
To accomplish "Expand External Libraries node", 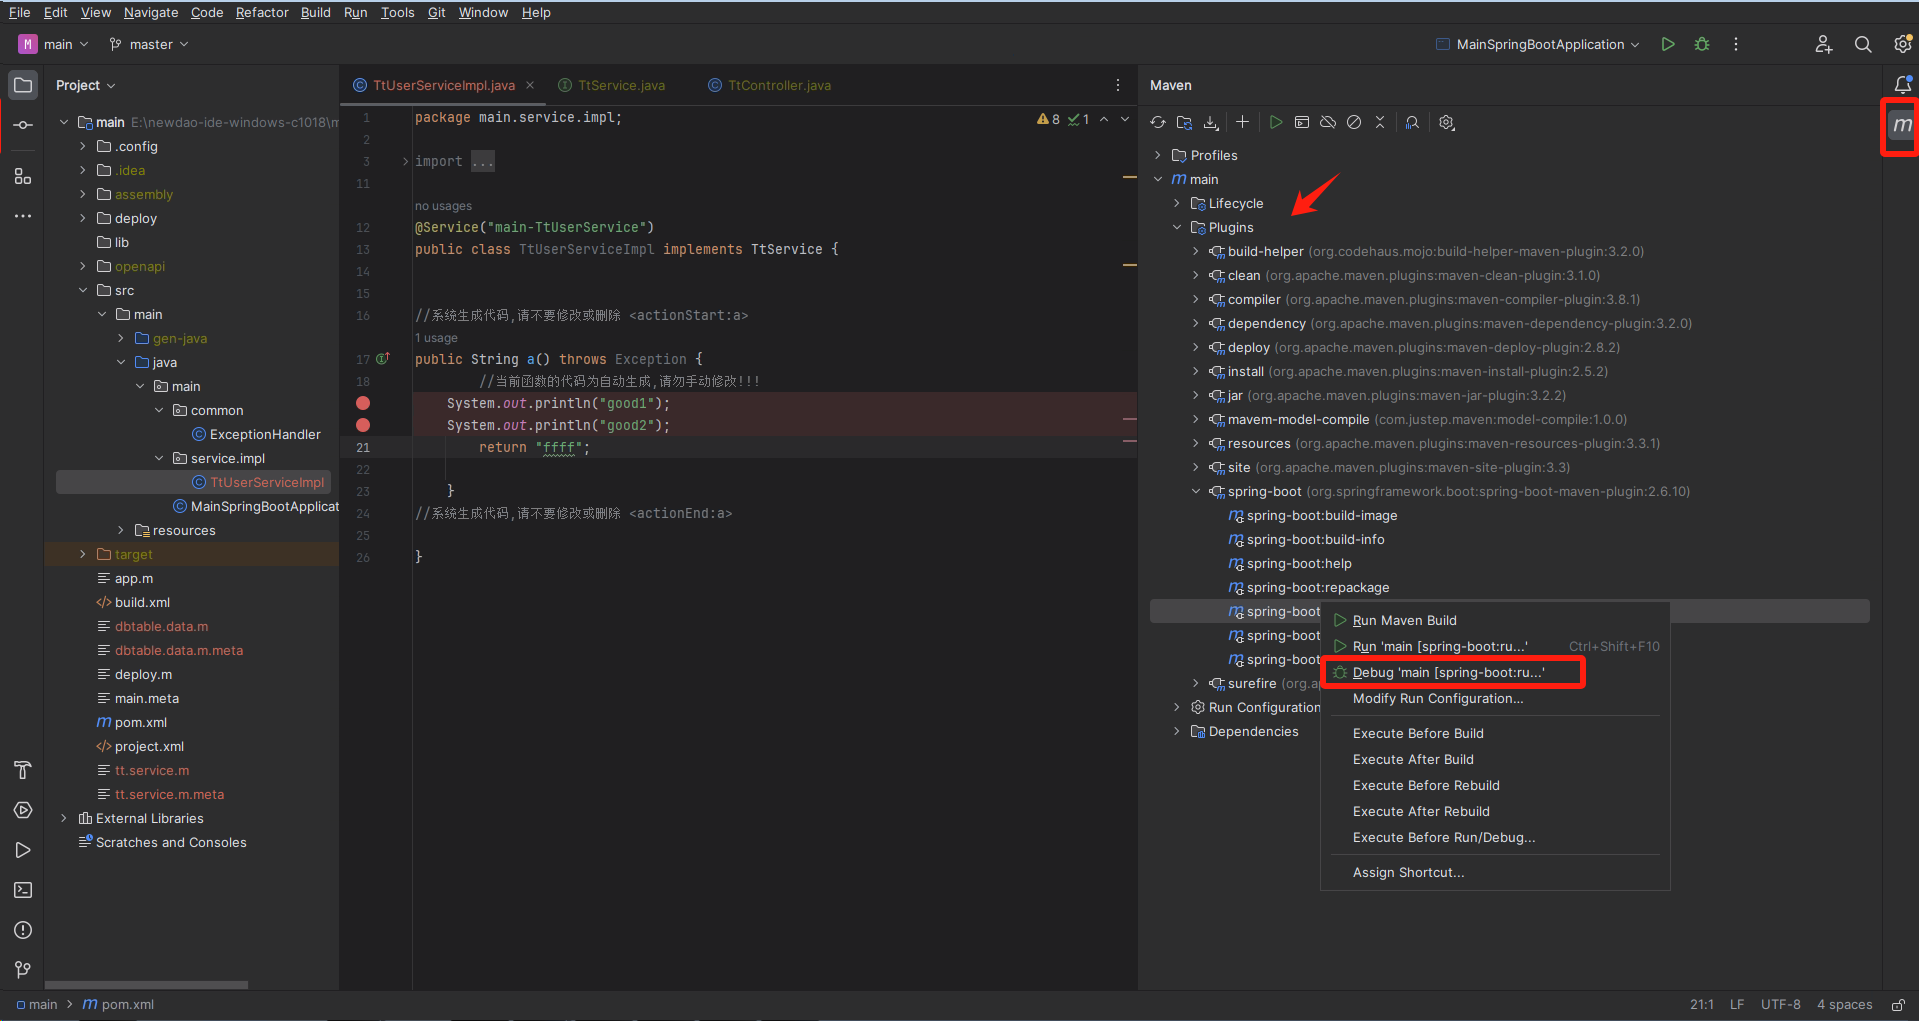I will (x=64, y=818).
